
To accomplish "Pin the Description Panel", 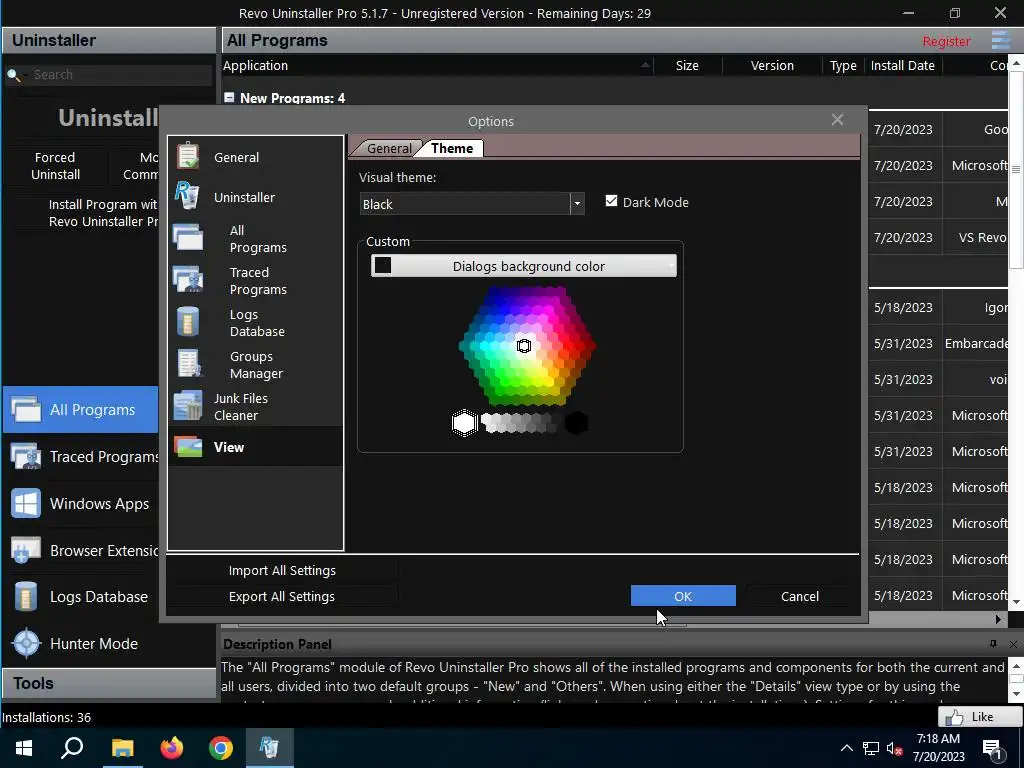I will point(993,644).
